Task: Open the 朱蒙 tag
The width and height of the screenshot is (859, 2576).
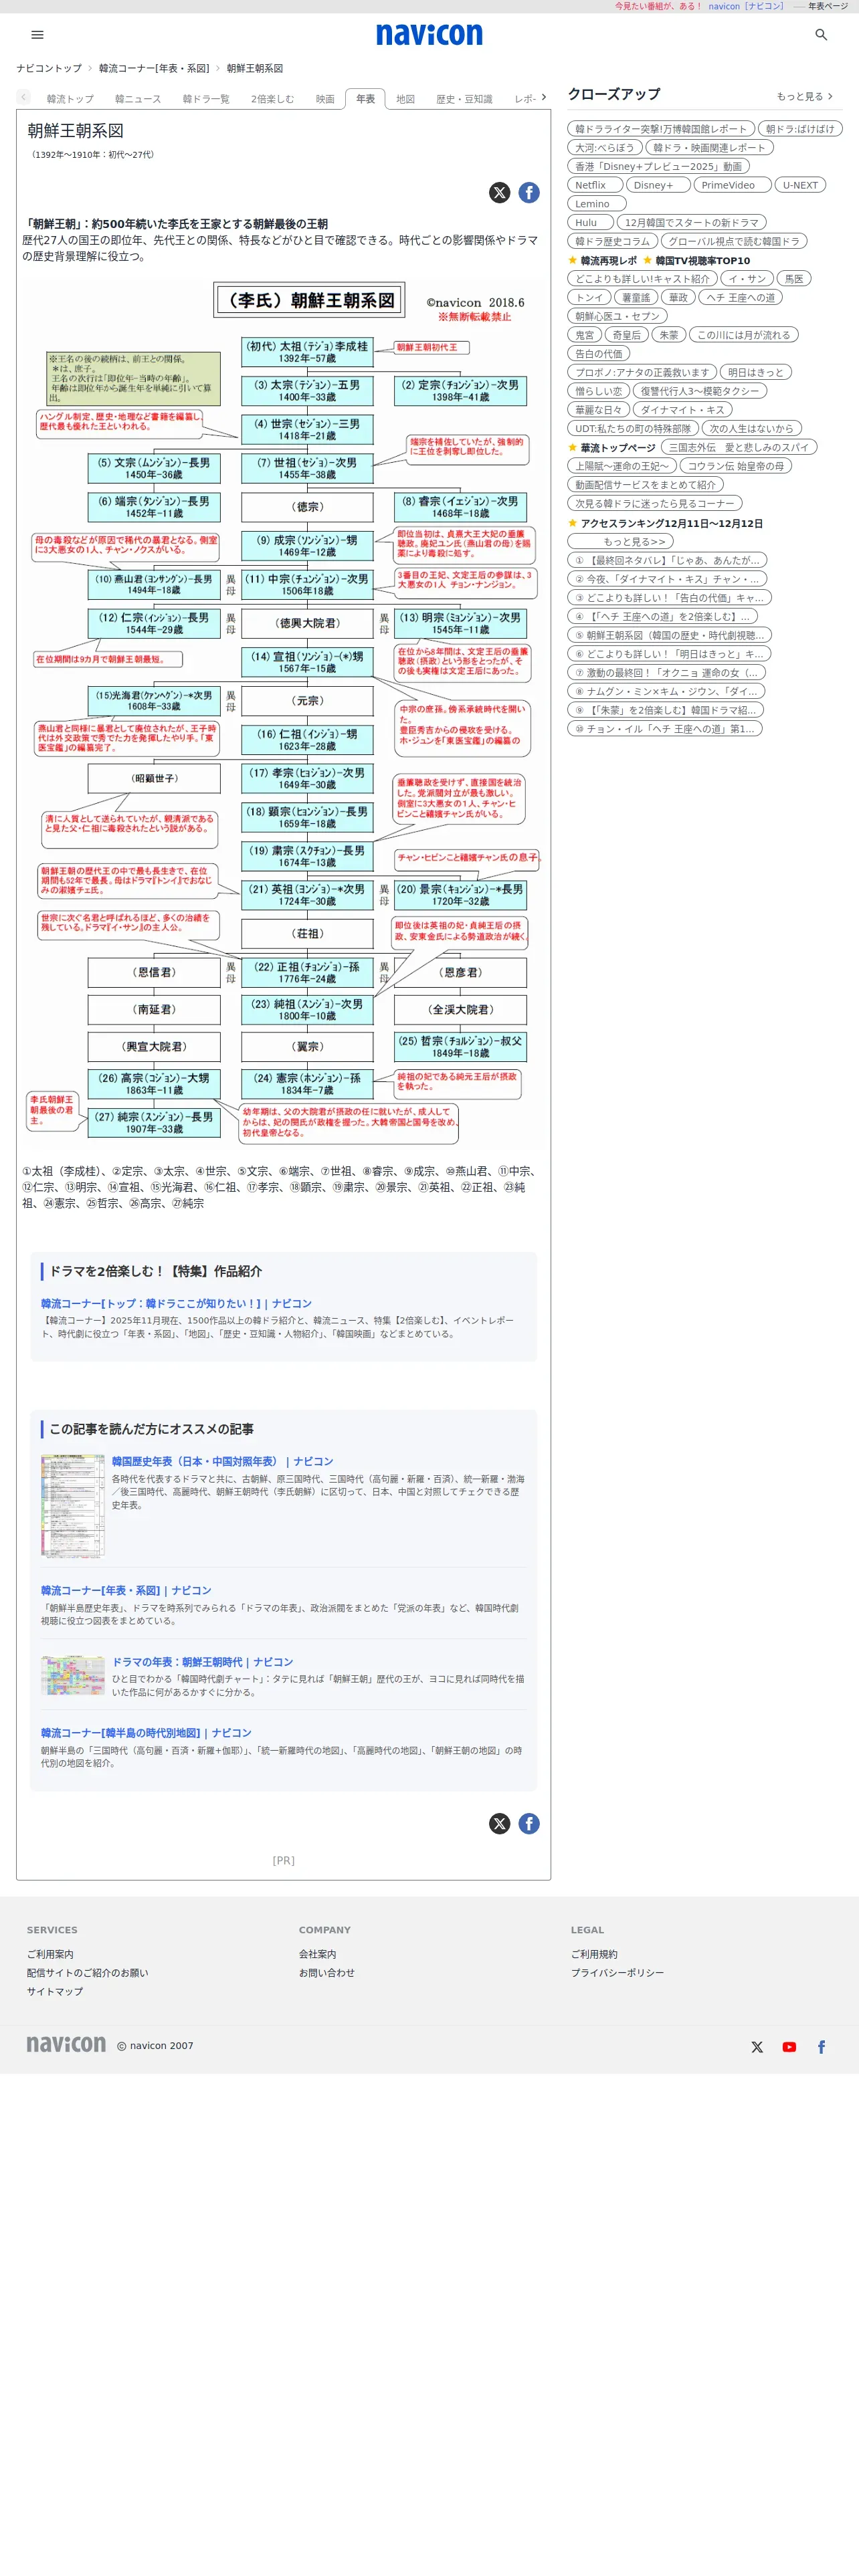Action: click(x=668, y=335)
